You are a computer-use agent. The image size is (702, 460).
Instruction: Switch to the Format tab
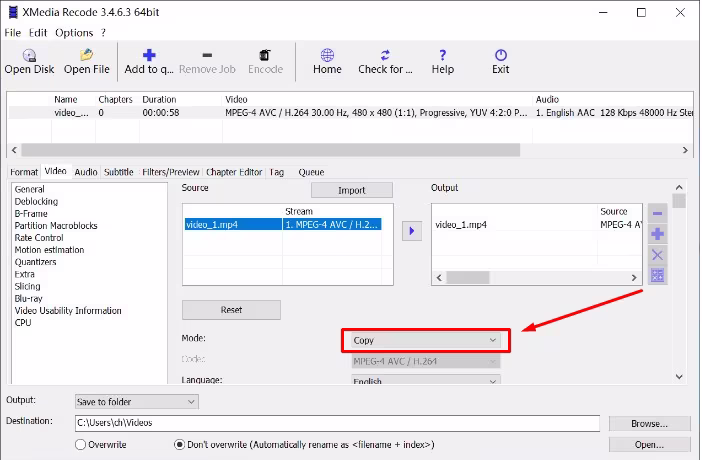click(x=24, y=172)
